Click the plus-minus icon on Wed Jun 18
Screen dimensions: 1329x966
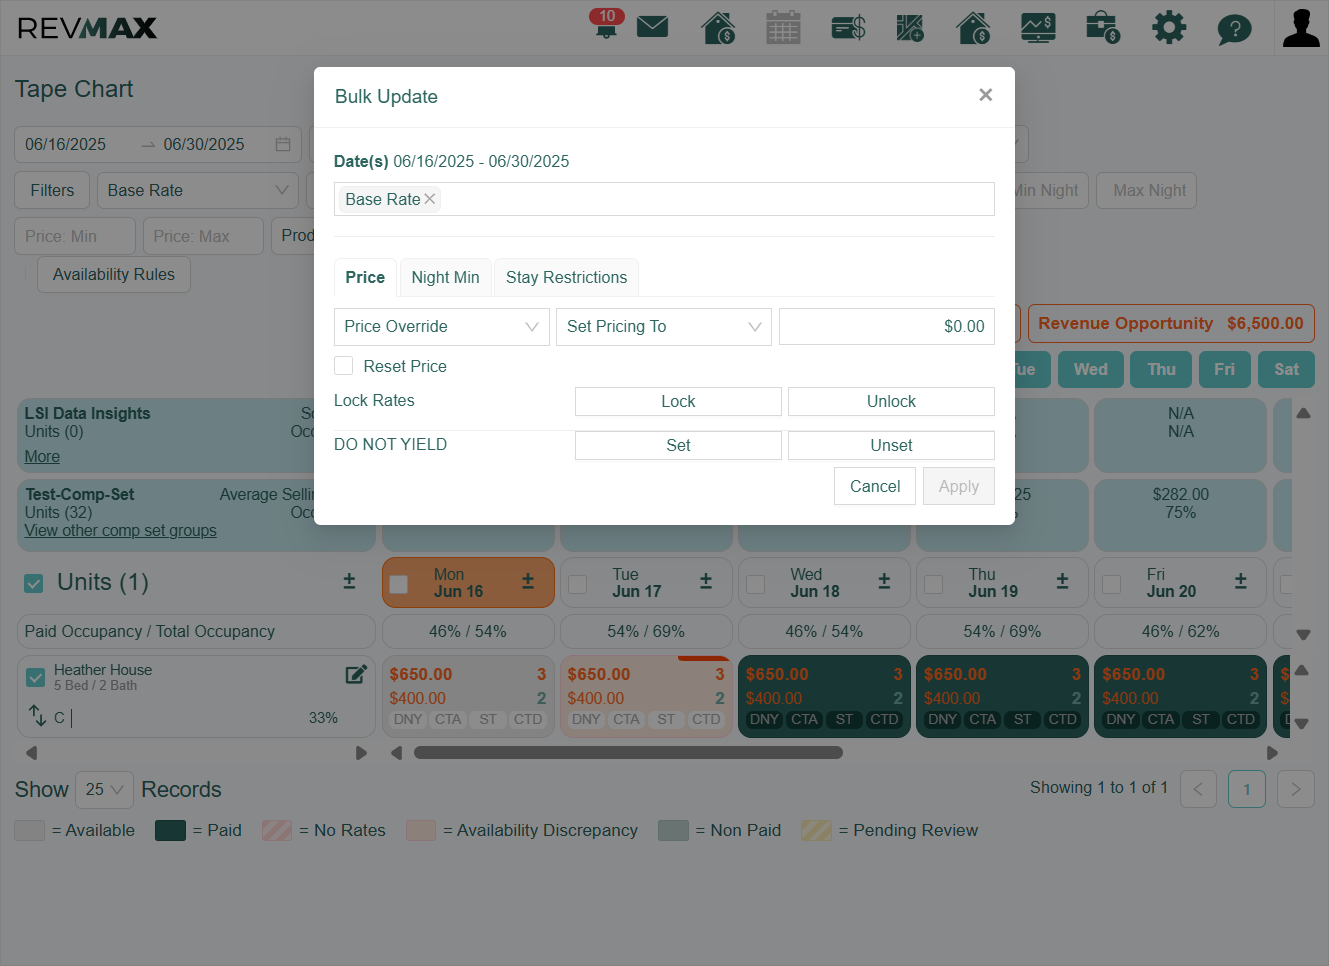tap(884, 581)
